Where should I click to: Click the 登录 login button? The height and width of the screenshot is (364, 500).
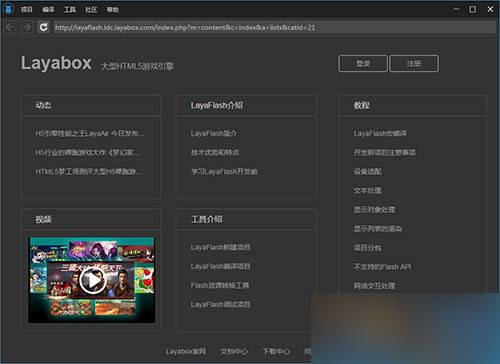coord(363,63)
